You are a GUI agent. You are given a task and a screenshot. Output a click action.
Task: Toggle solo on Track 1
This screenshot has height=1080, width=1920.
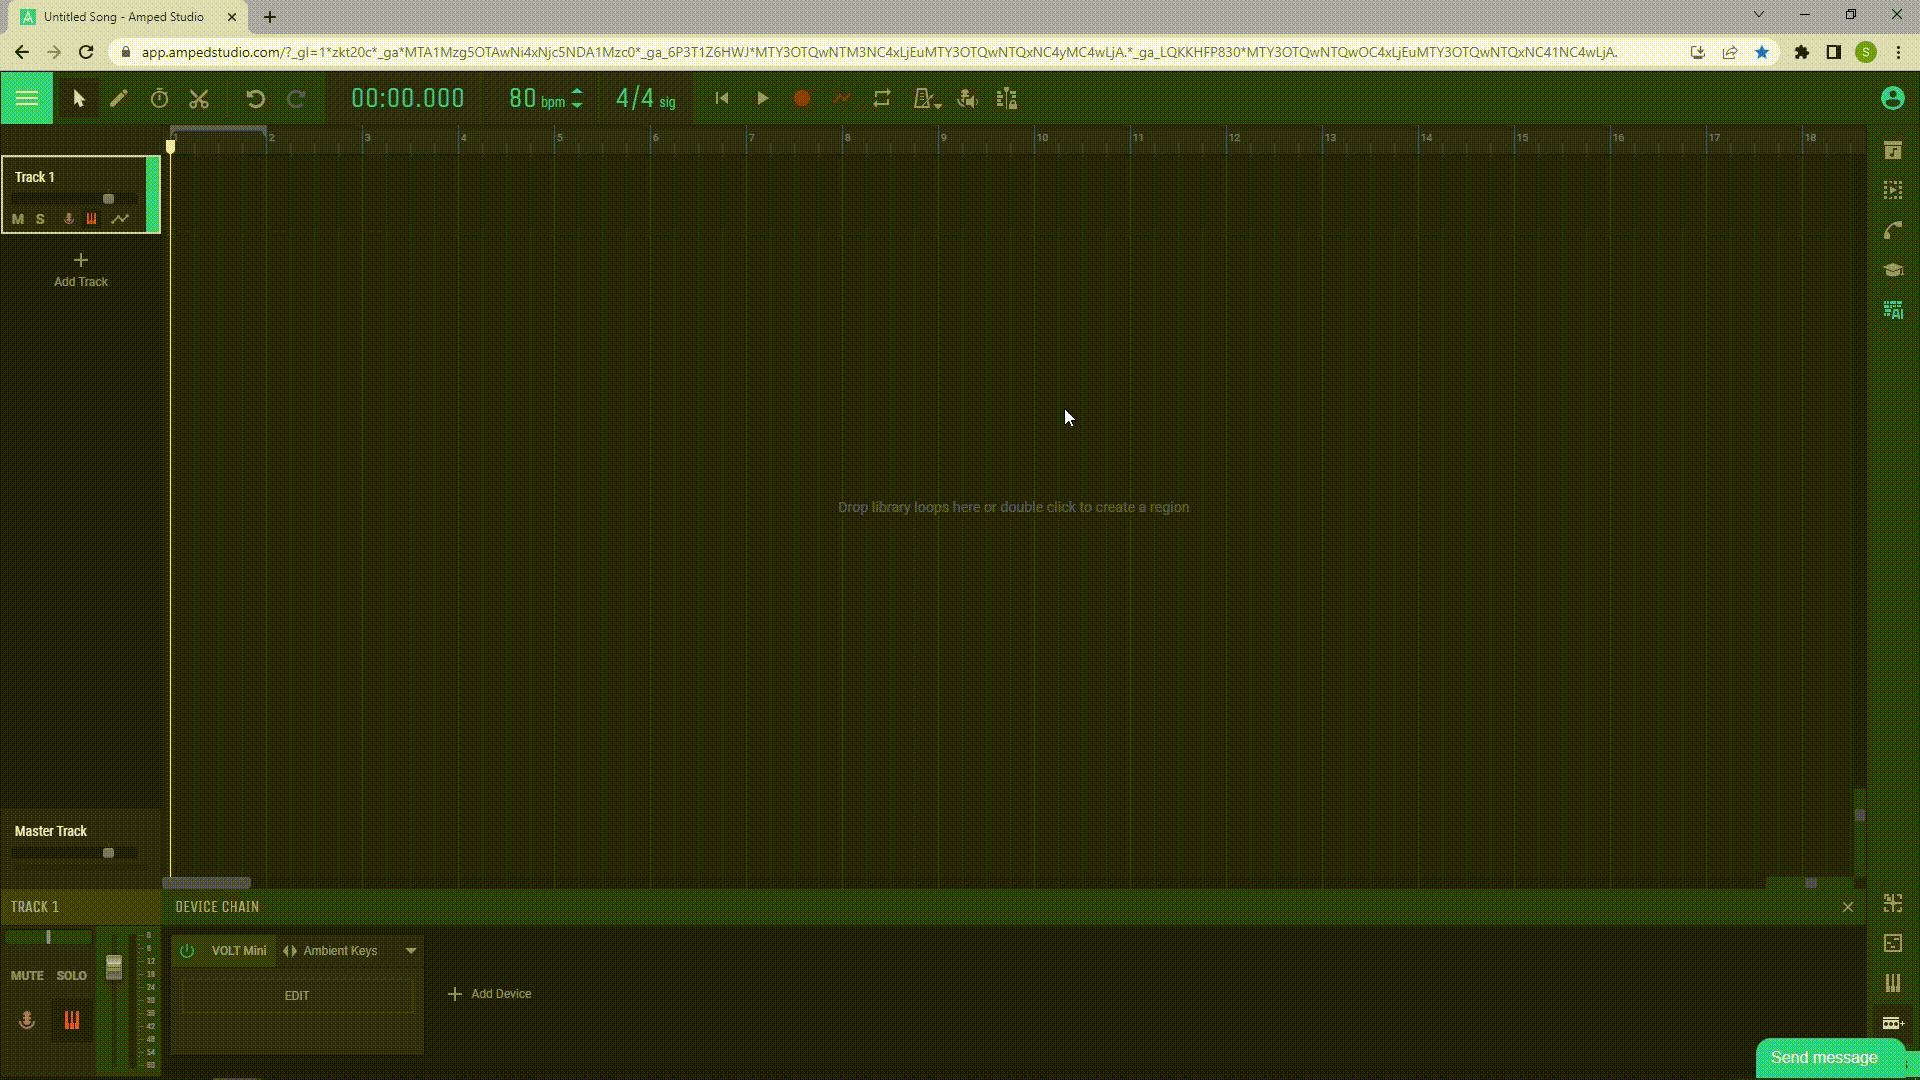(40, 218)
